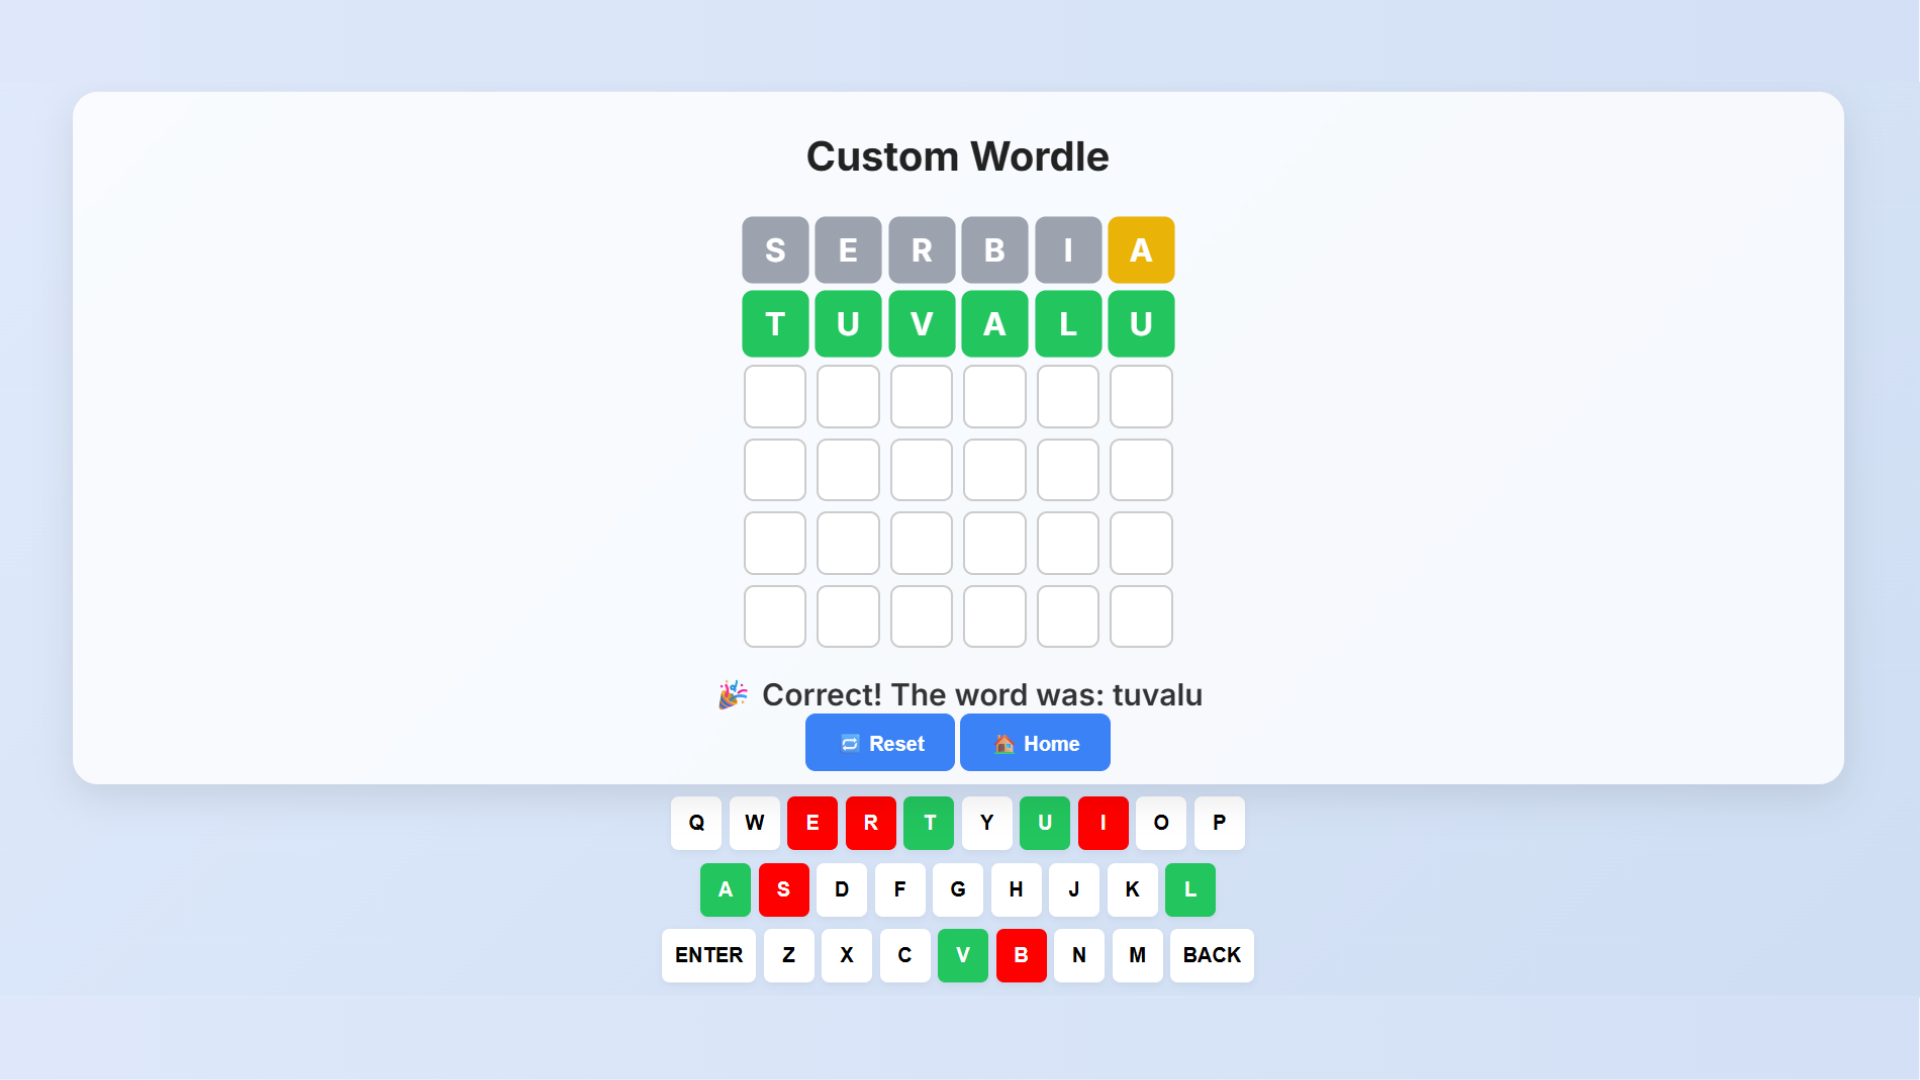
Task: Click the M key
Action: pyautogui.click(x=1138, y=955)
